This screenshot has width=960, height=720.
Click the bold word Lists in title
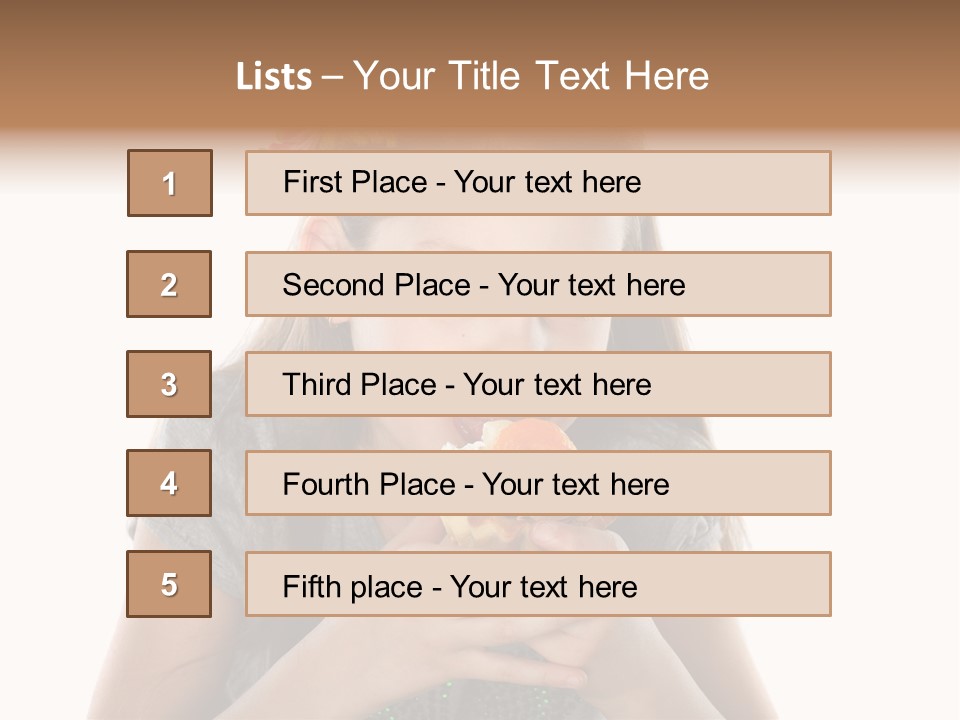(274, 77)
